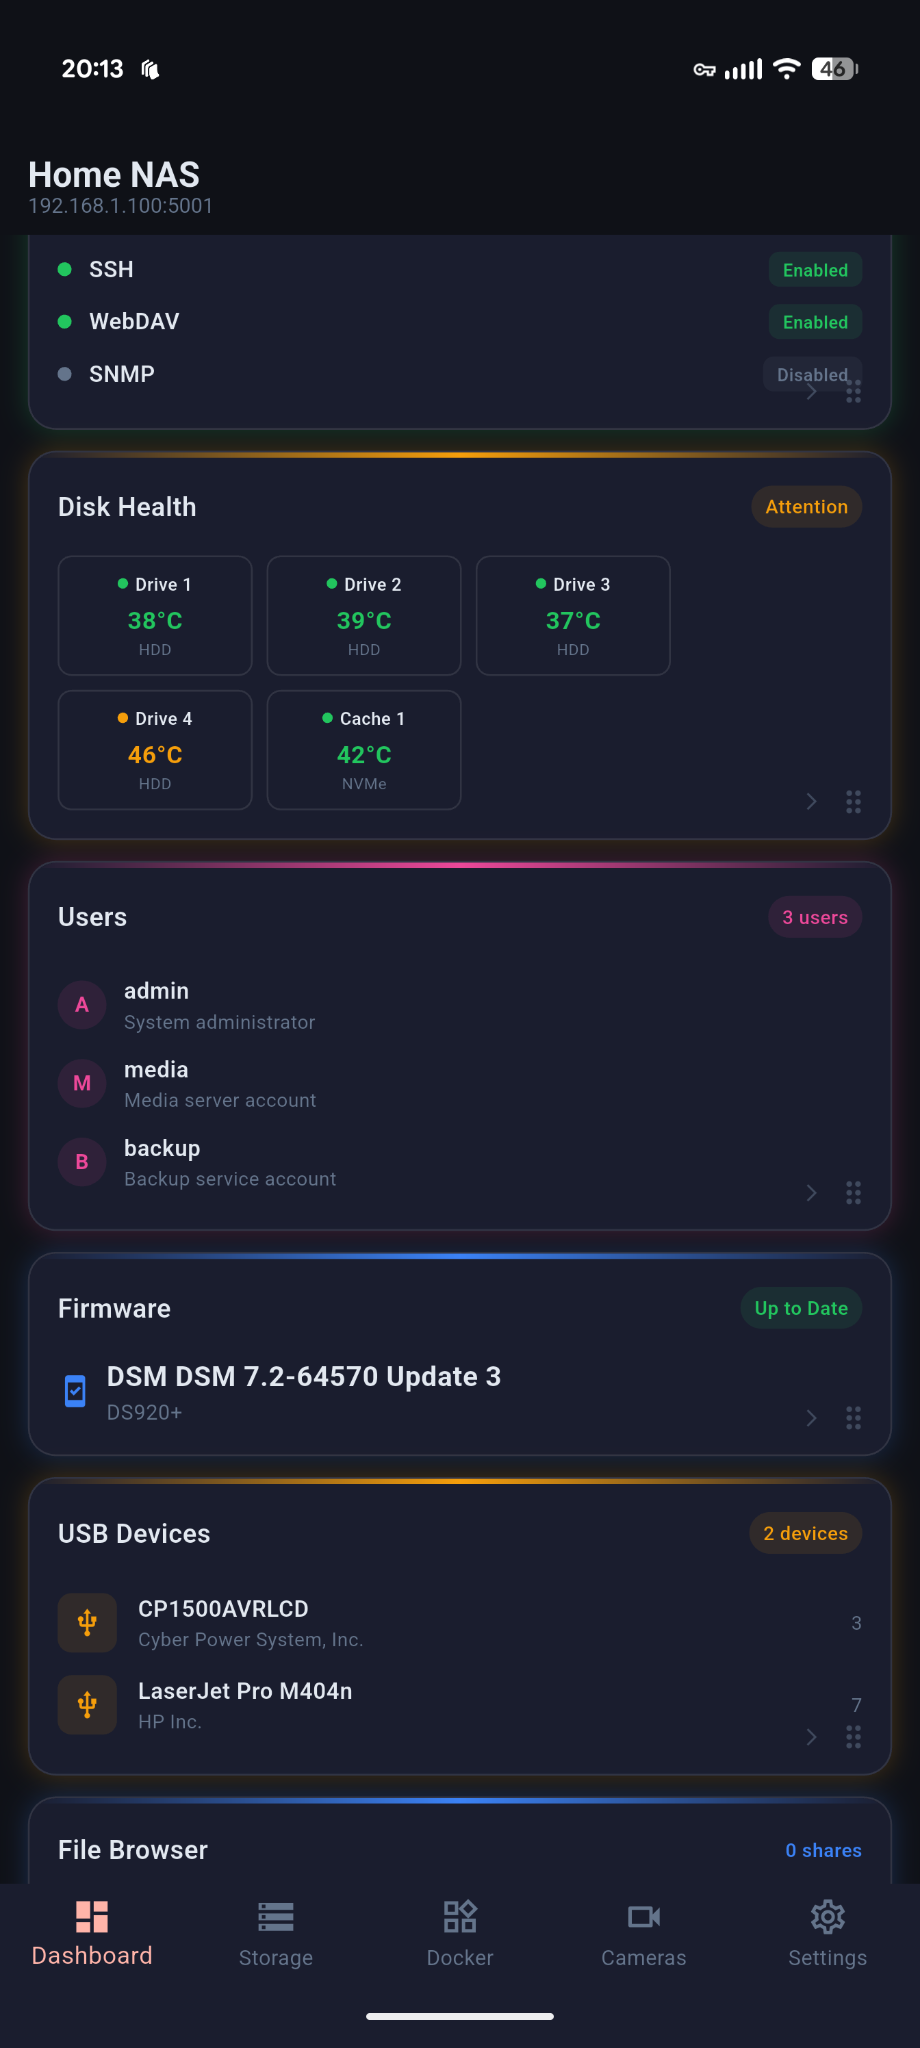The image size is (920, 2048).
Task: Open the 0 shares link
Action: pos(823,1850)
